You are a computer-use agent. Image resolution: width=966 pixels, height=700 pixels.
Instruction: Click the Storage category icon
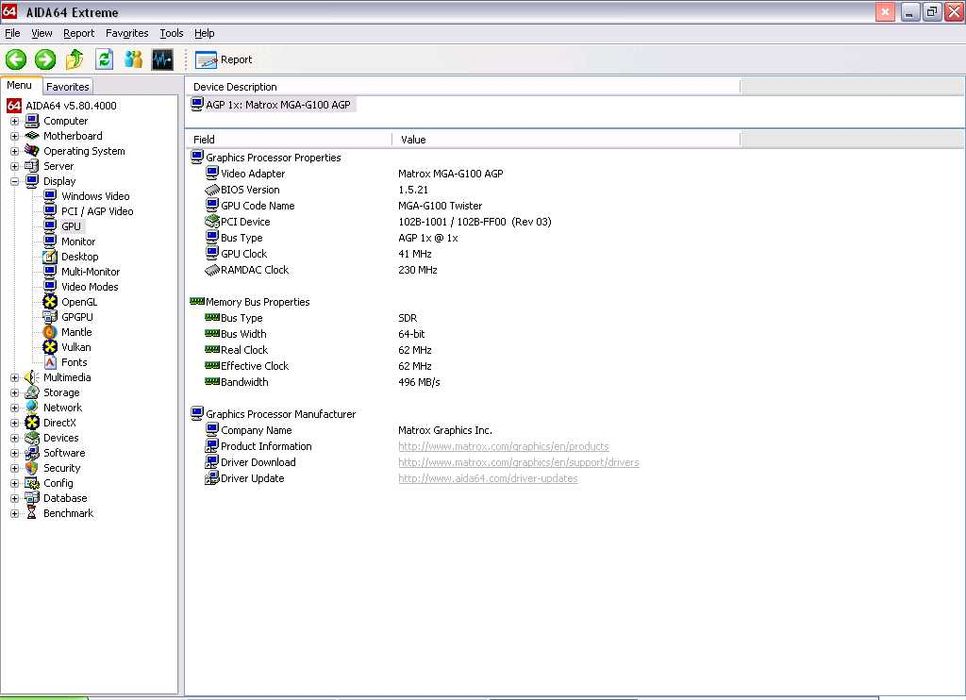tap(32, 393)
